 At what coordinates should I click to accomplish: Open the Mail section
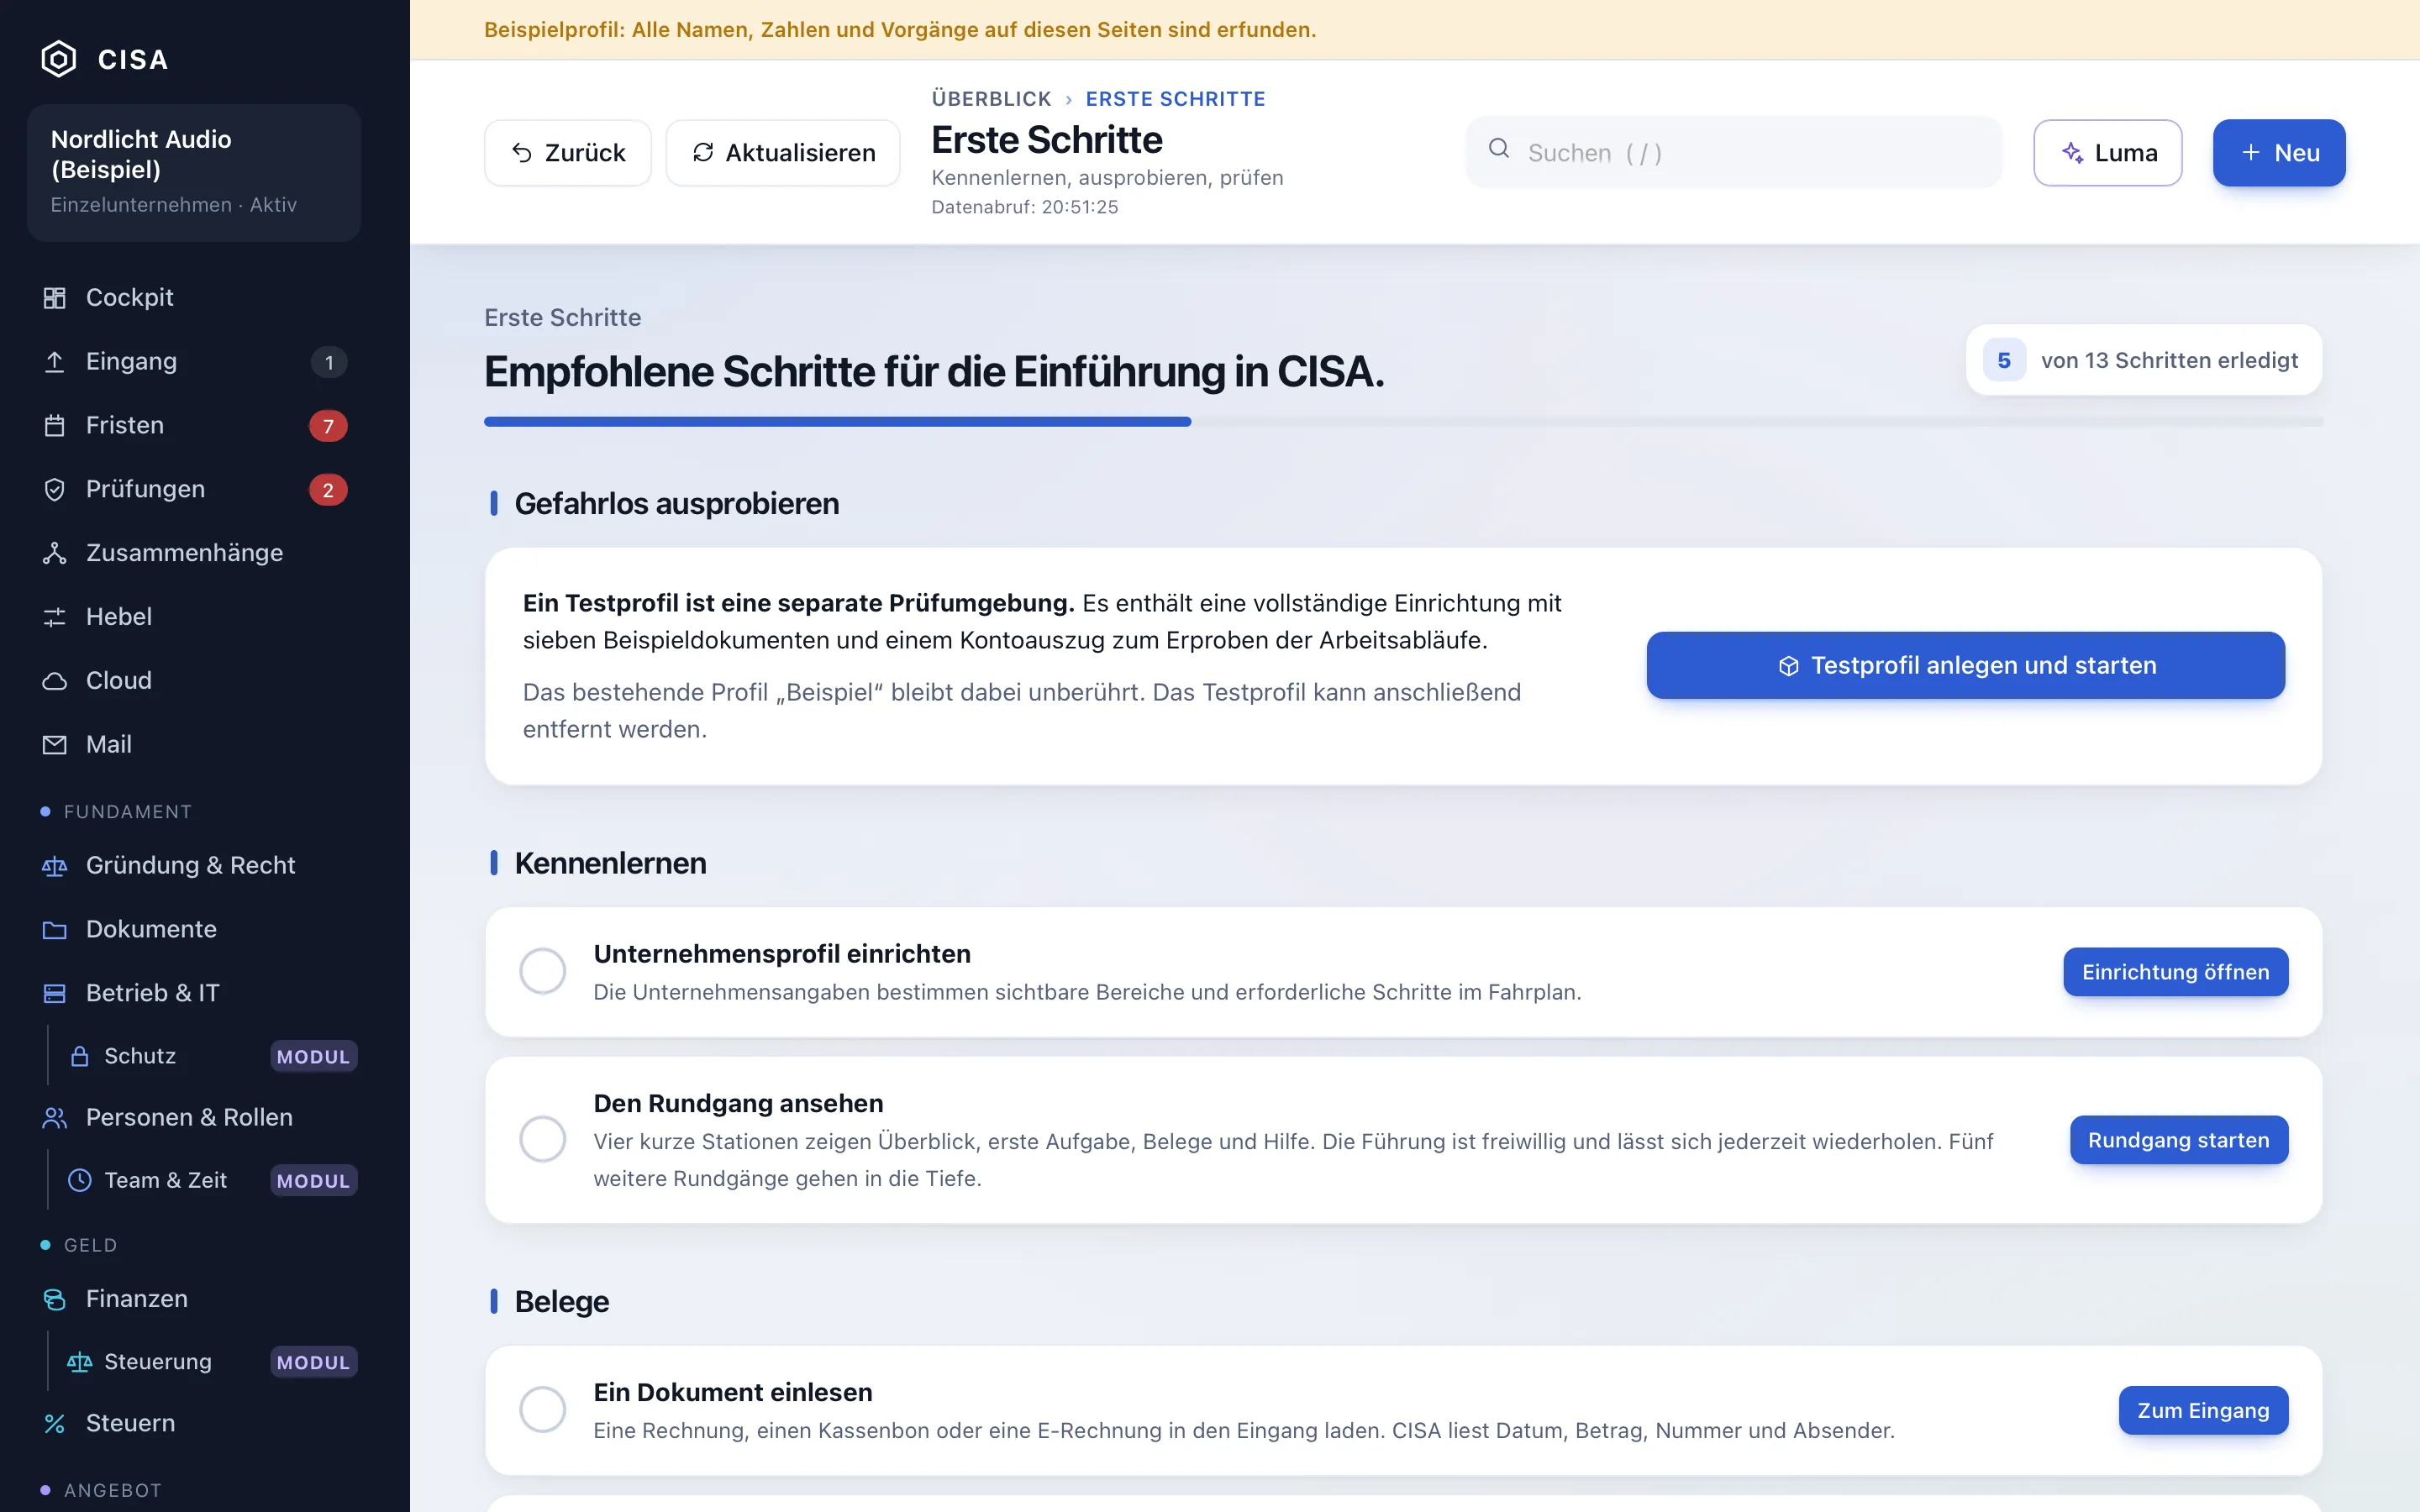[x=193, y=745]
